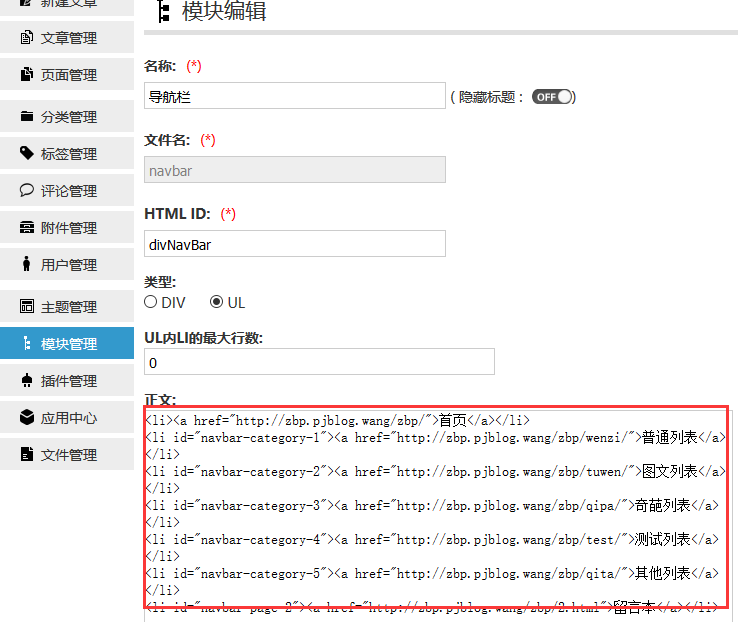Open 应用中心 from sidebar
The image size is (738, 622).
point(67,417)
